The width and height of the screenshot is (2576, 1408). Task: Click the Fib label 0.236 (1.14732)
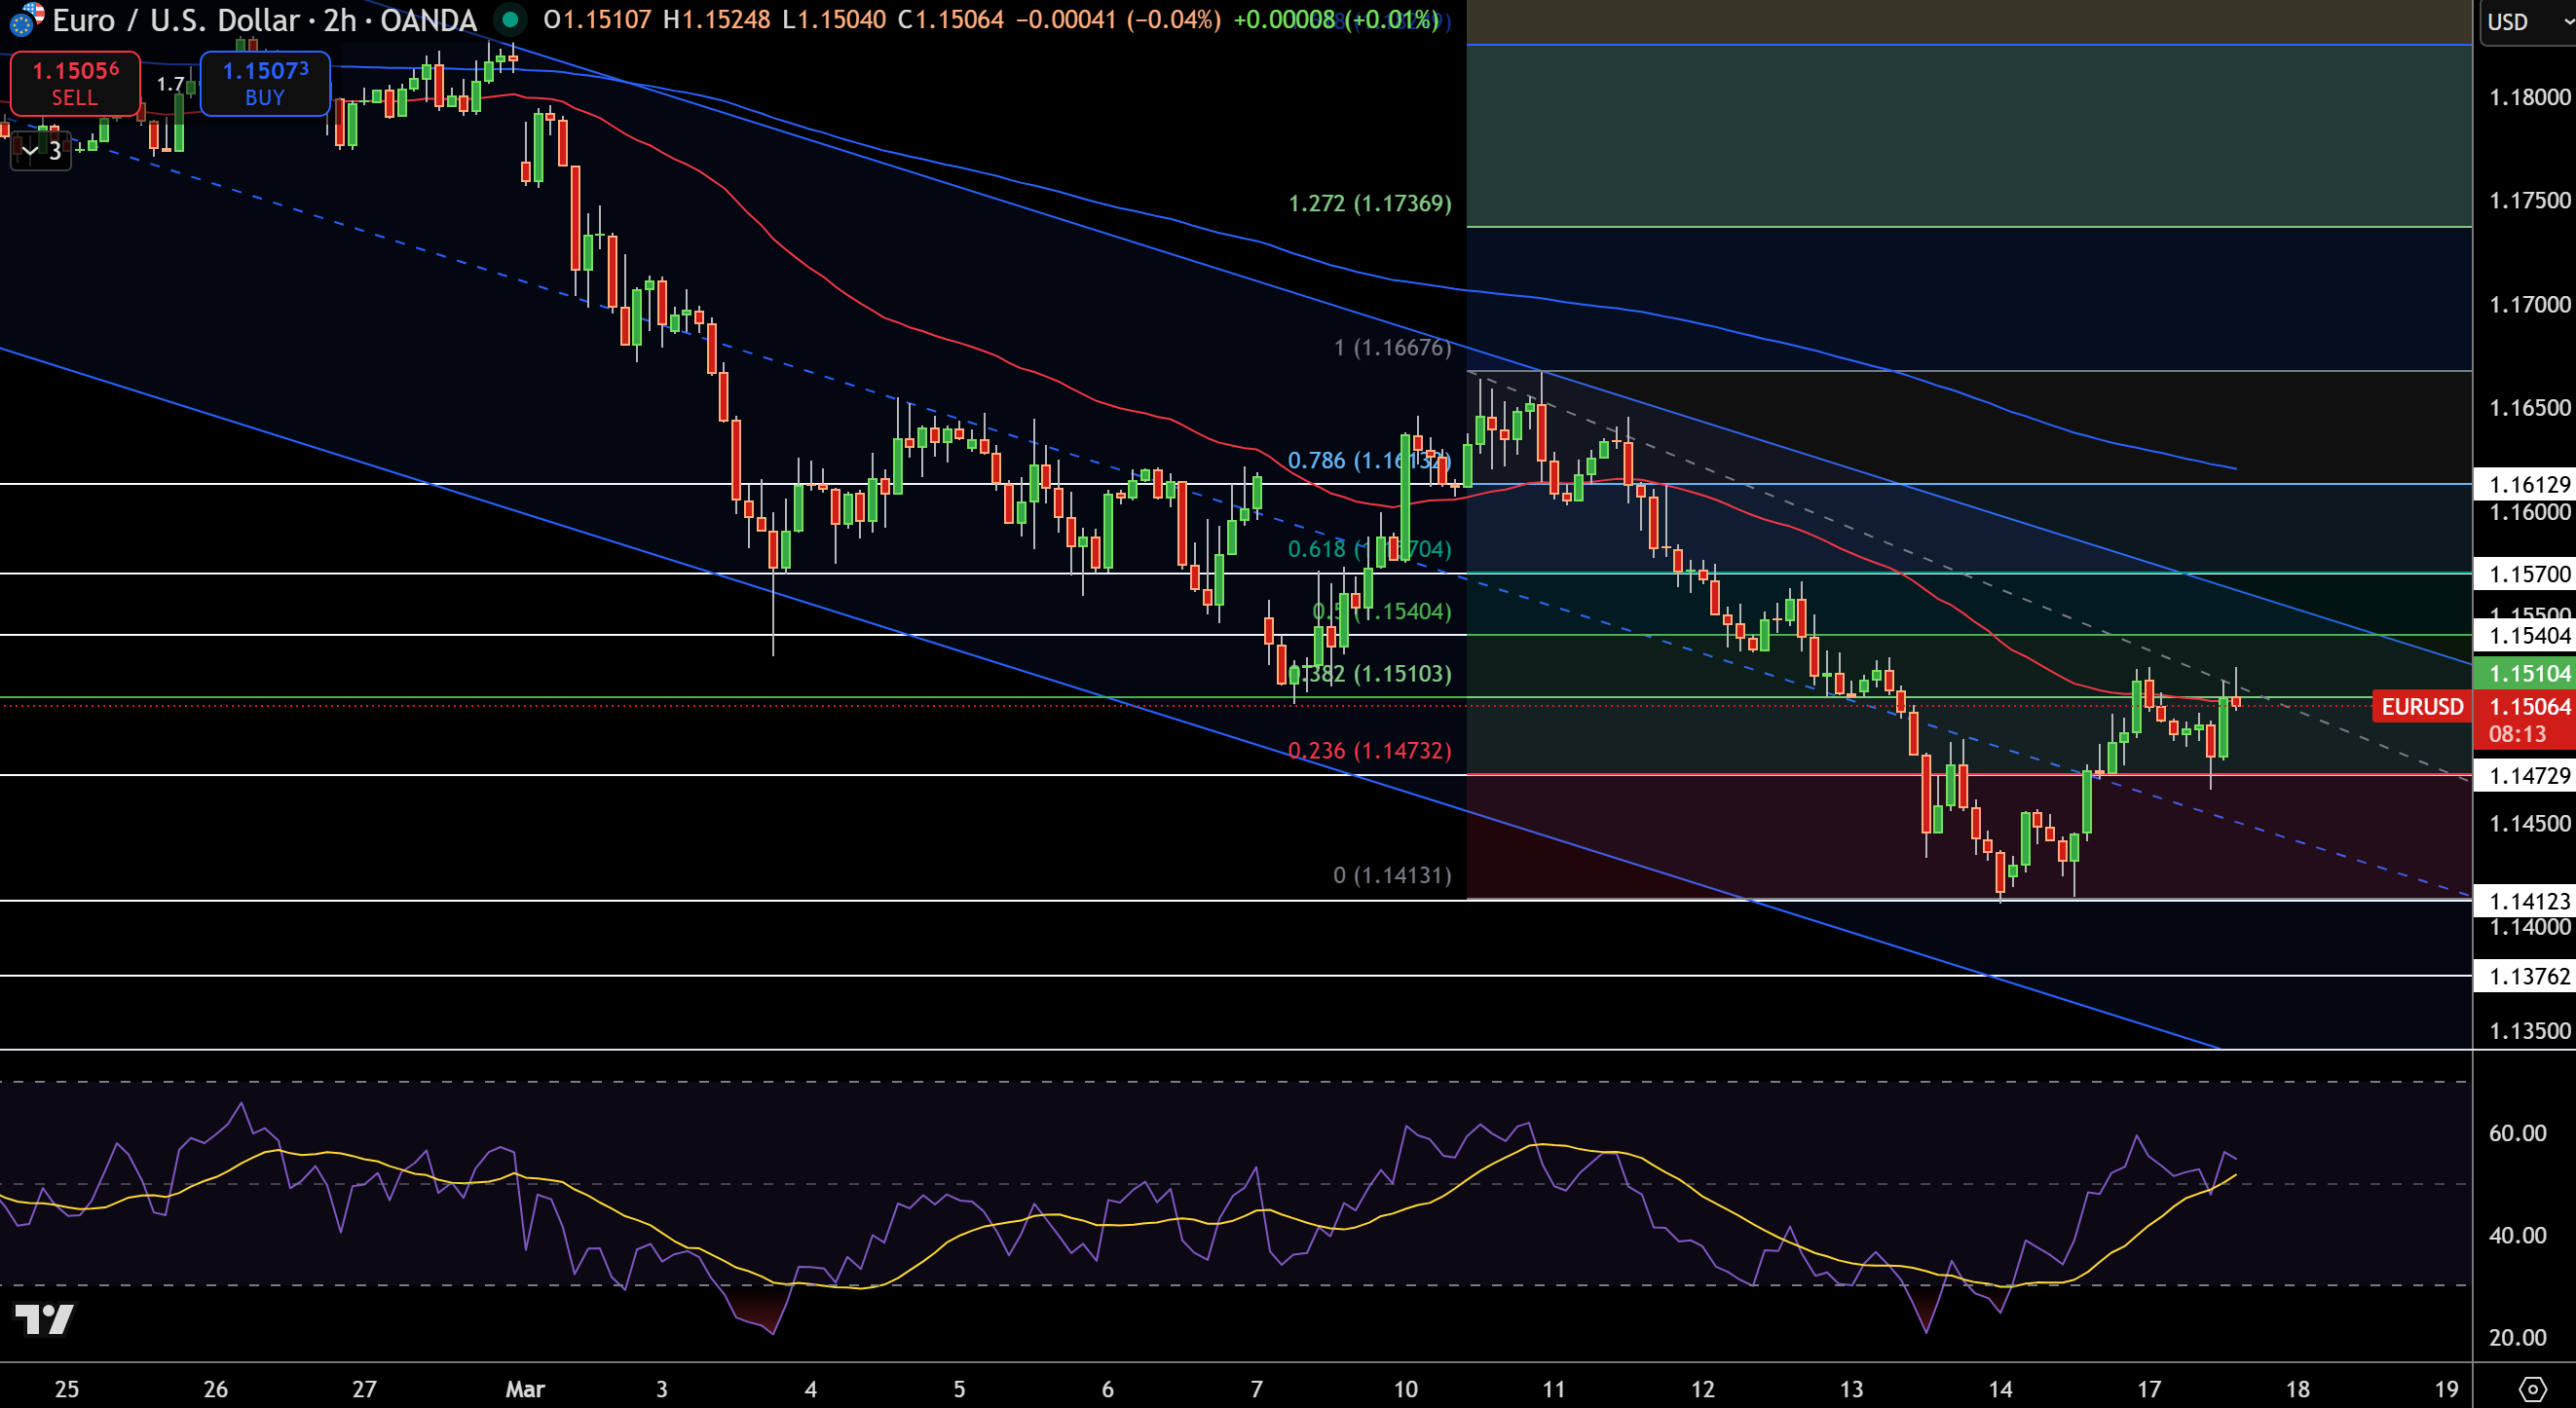click(1369, 750)
